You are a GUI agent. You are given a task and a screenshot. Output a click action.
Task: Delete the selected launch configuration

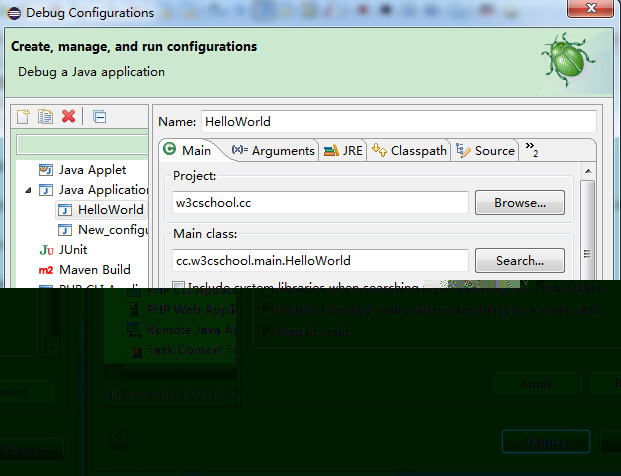tap(69, 116)
